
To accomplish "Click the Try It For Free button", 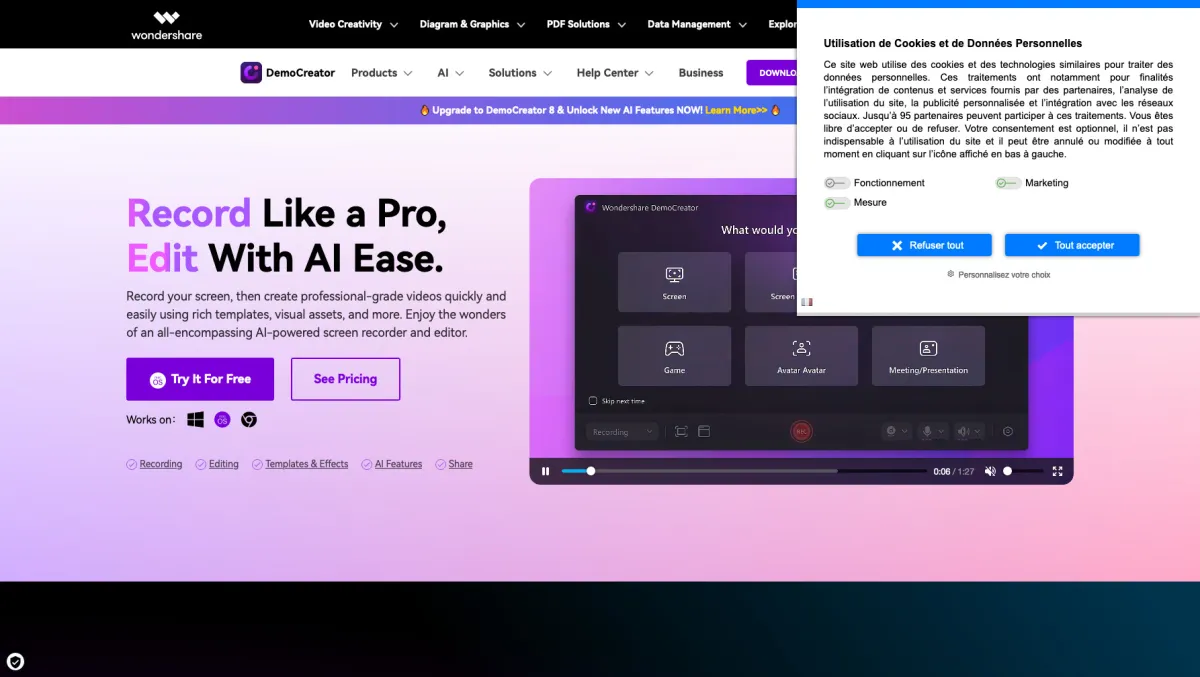I will pyautogui.click(x=200, y=379).
